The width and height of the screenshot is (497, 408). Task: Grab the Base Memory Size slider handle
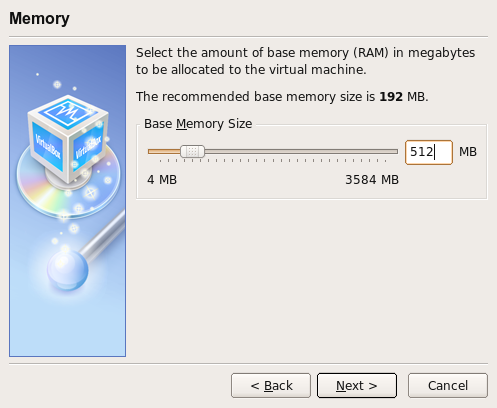[192, 151]
